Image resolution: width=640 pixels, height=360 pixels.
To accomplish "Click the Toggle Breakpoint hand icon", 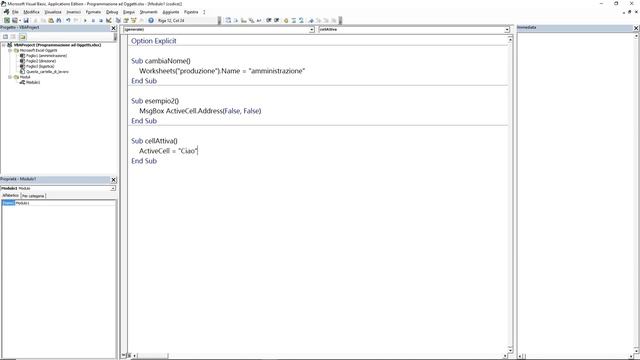I will 286,20.
